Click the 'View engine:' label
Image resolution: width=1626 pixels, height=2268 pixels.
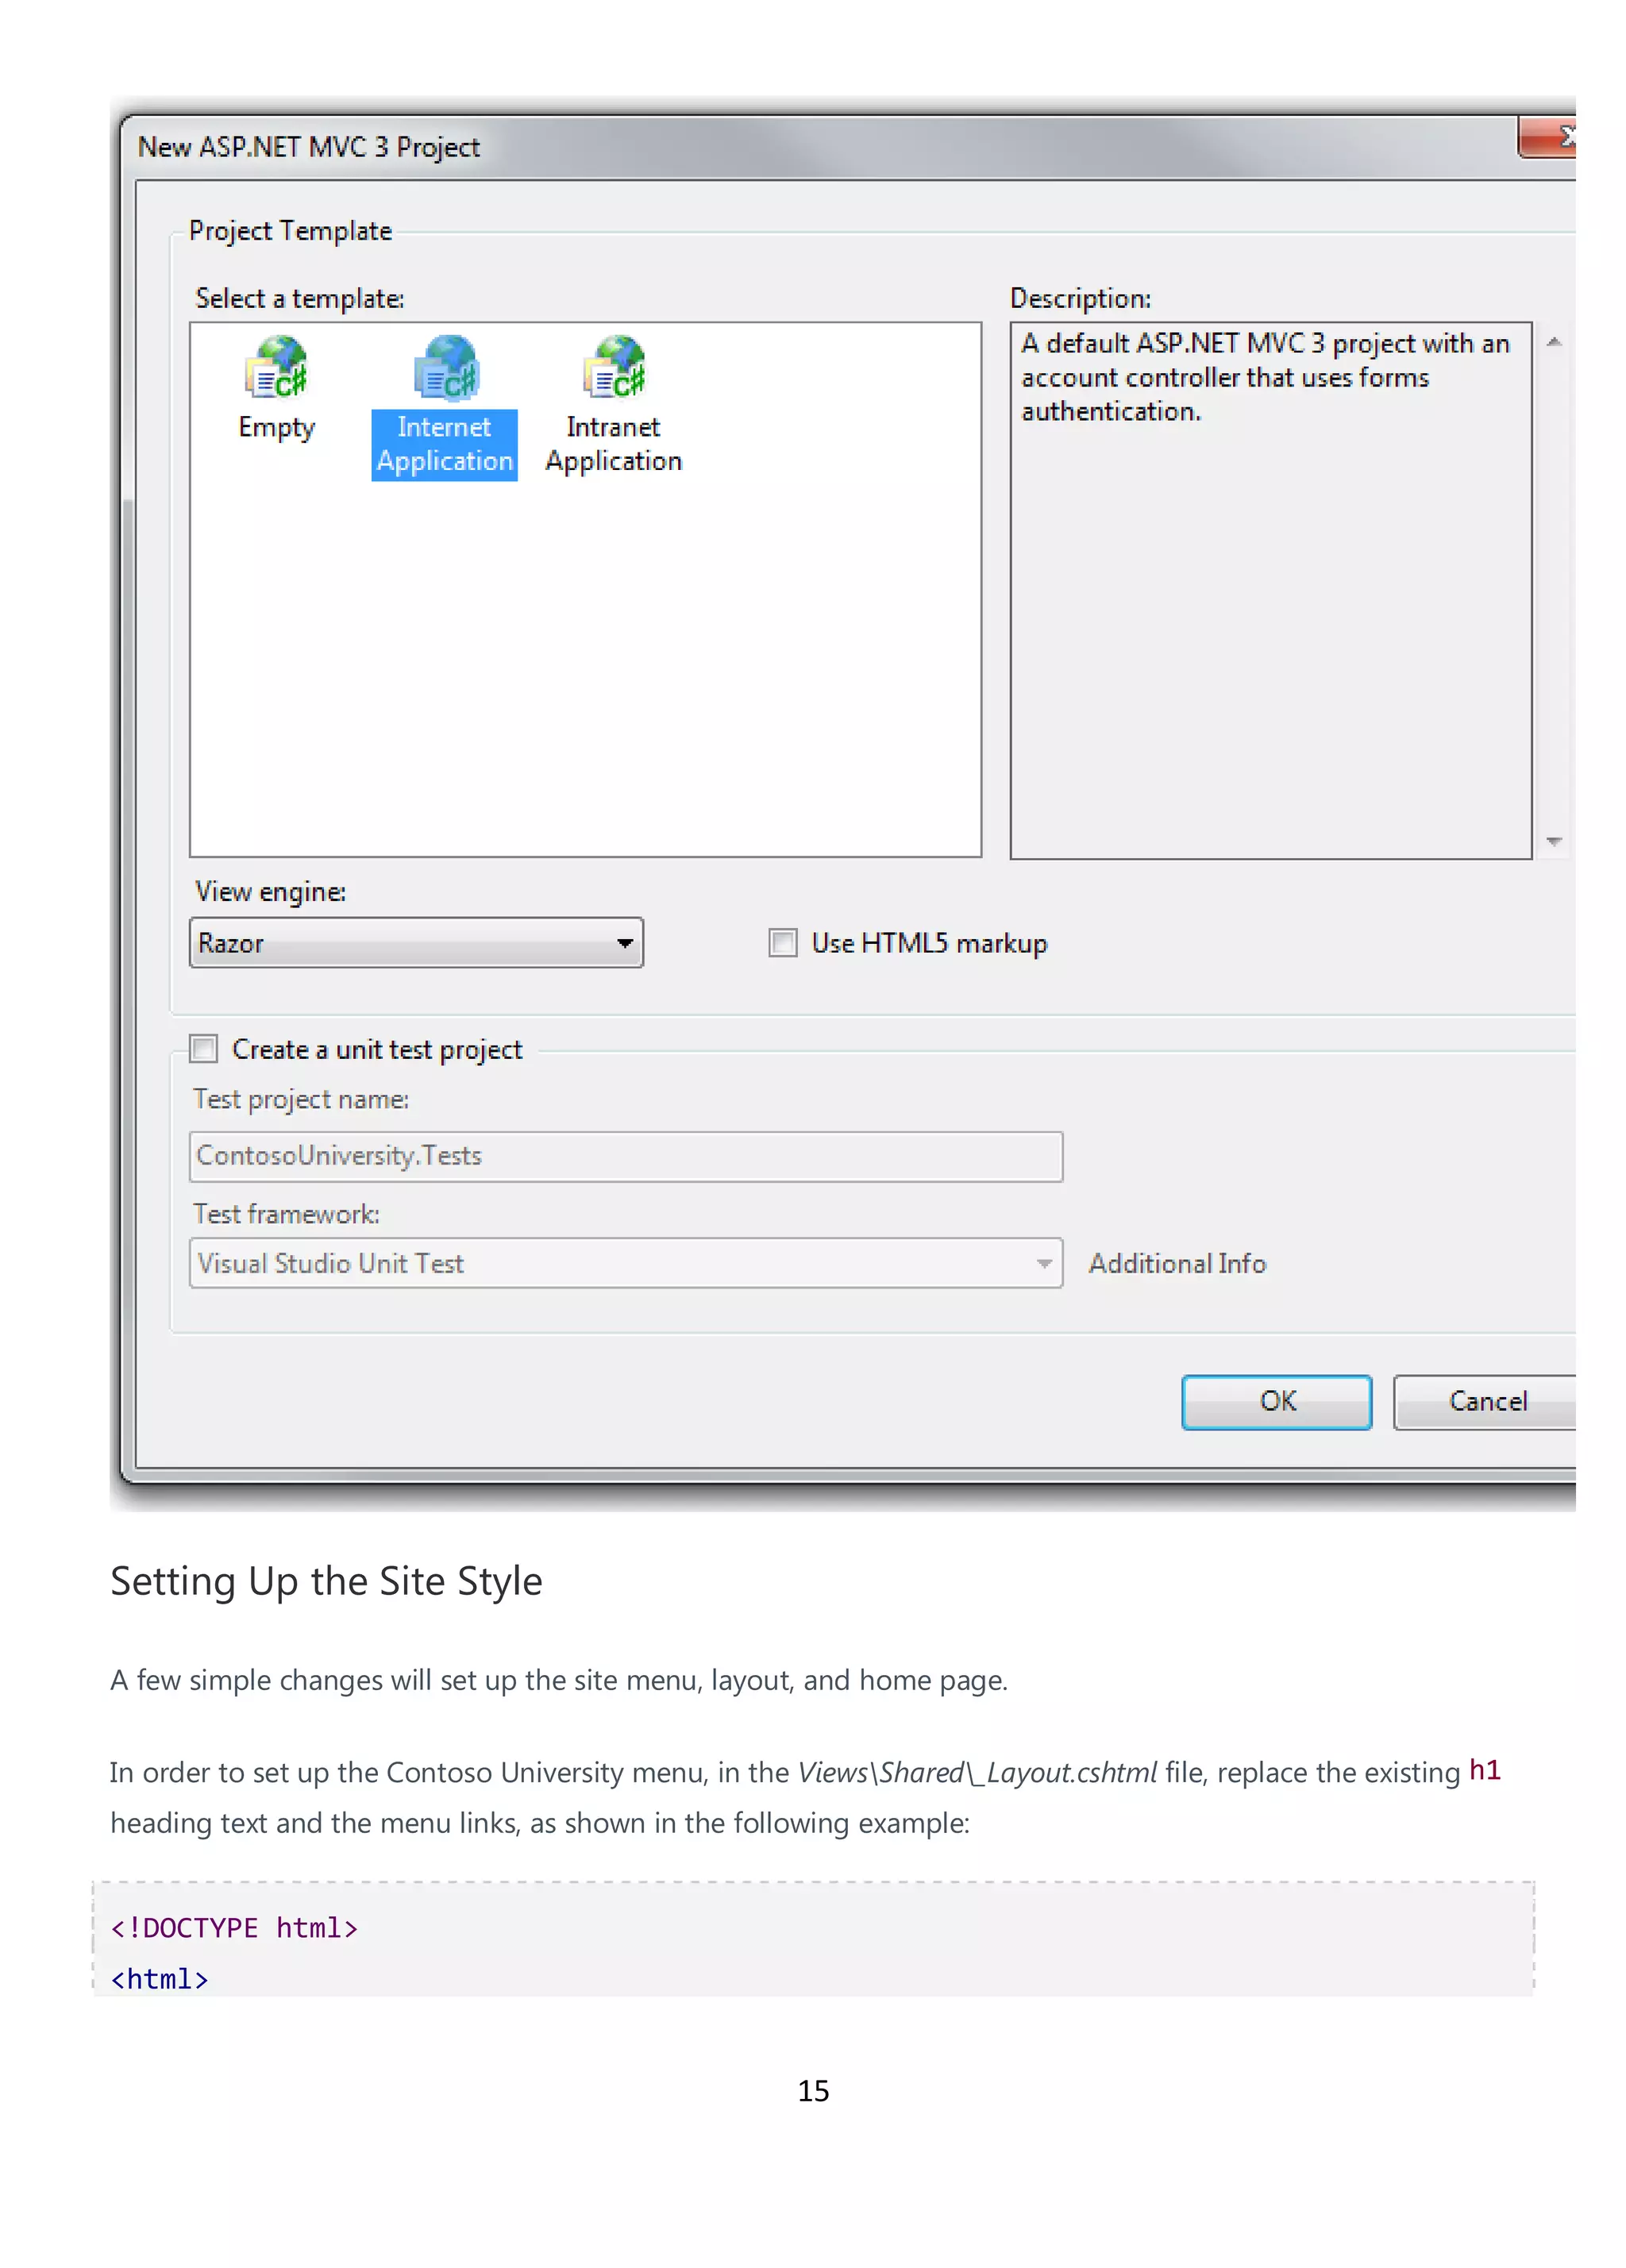(x=271, y=891)
